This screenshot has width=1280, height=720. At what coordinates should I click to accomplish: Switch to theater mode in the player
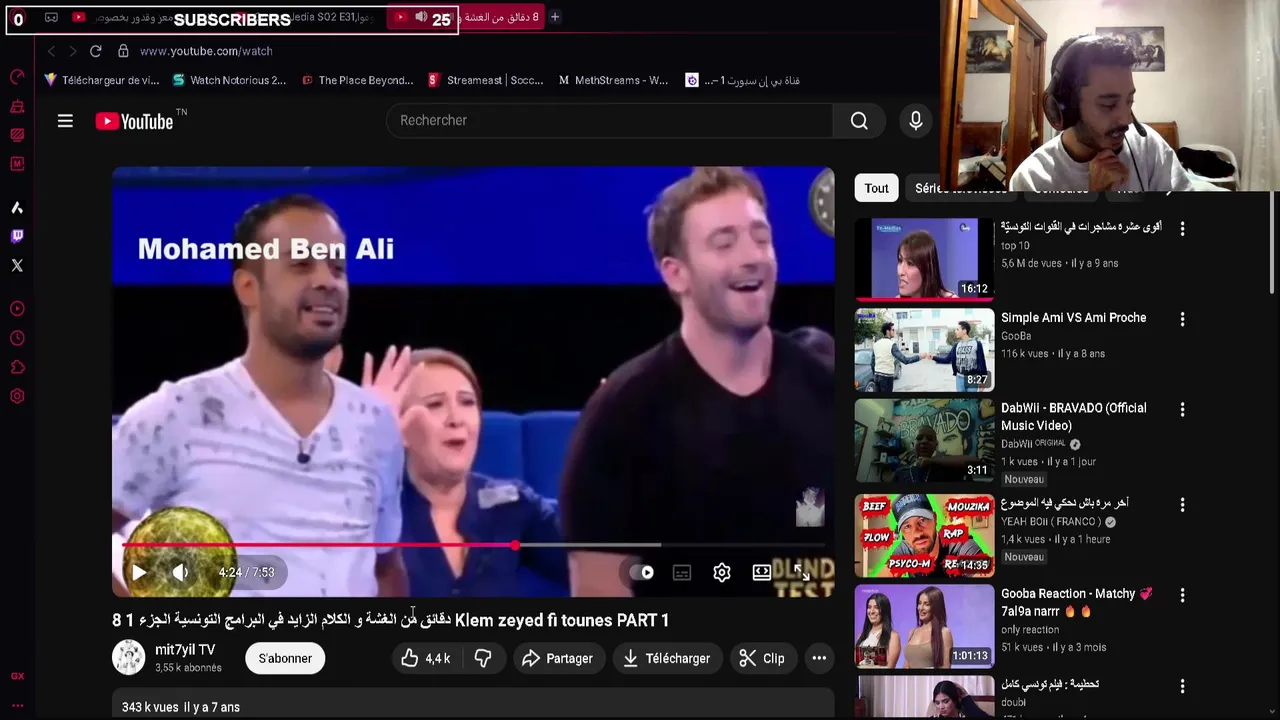762,572
